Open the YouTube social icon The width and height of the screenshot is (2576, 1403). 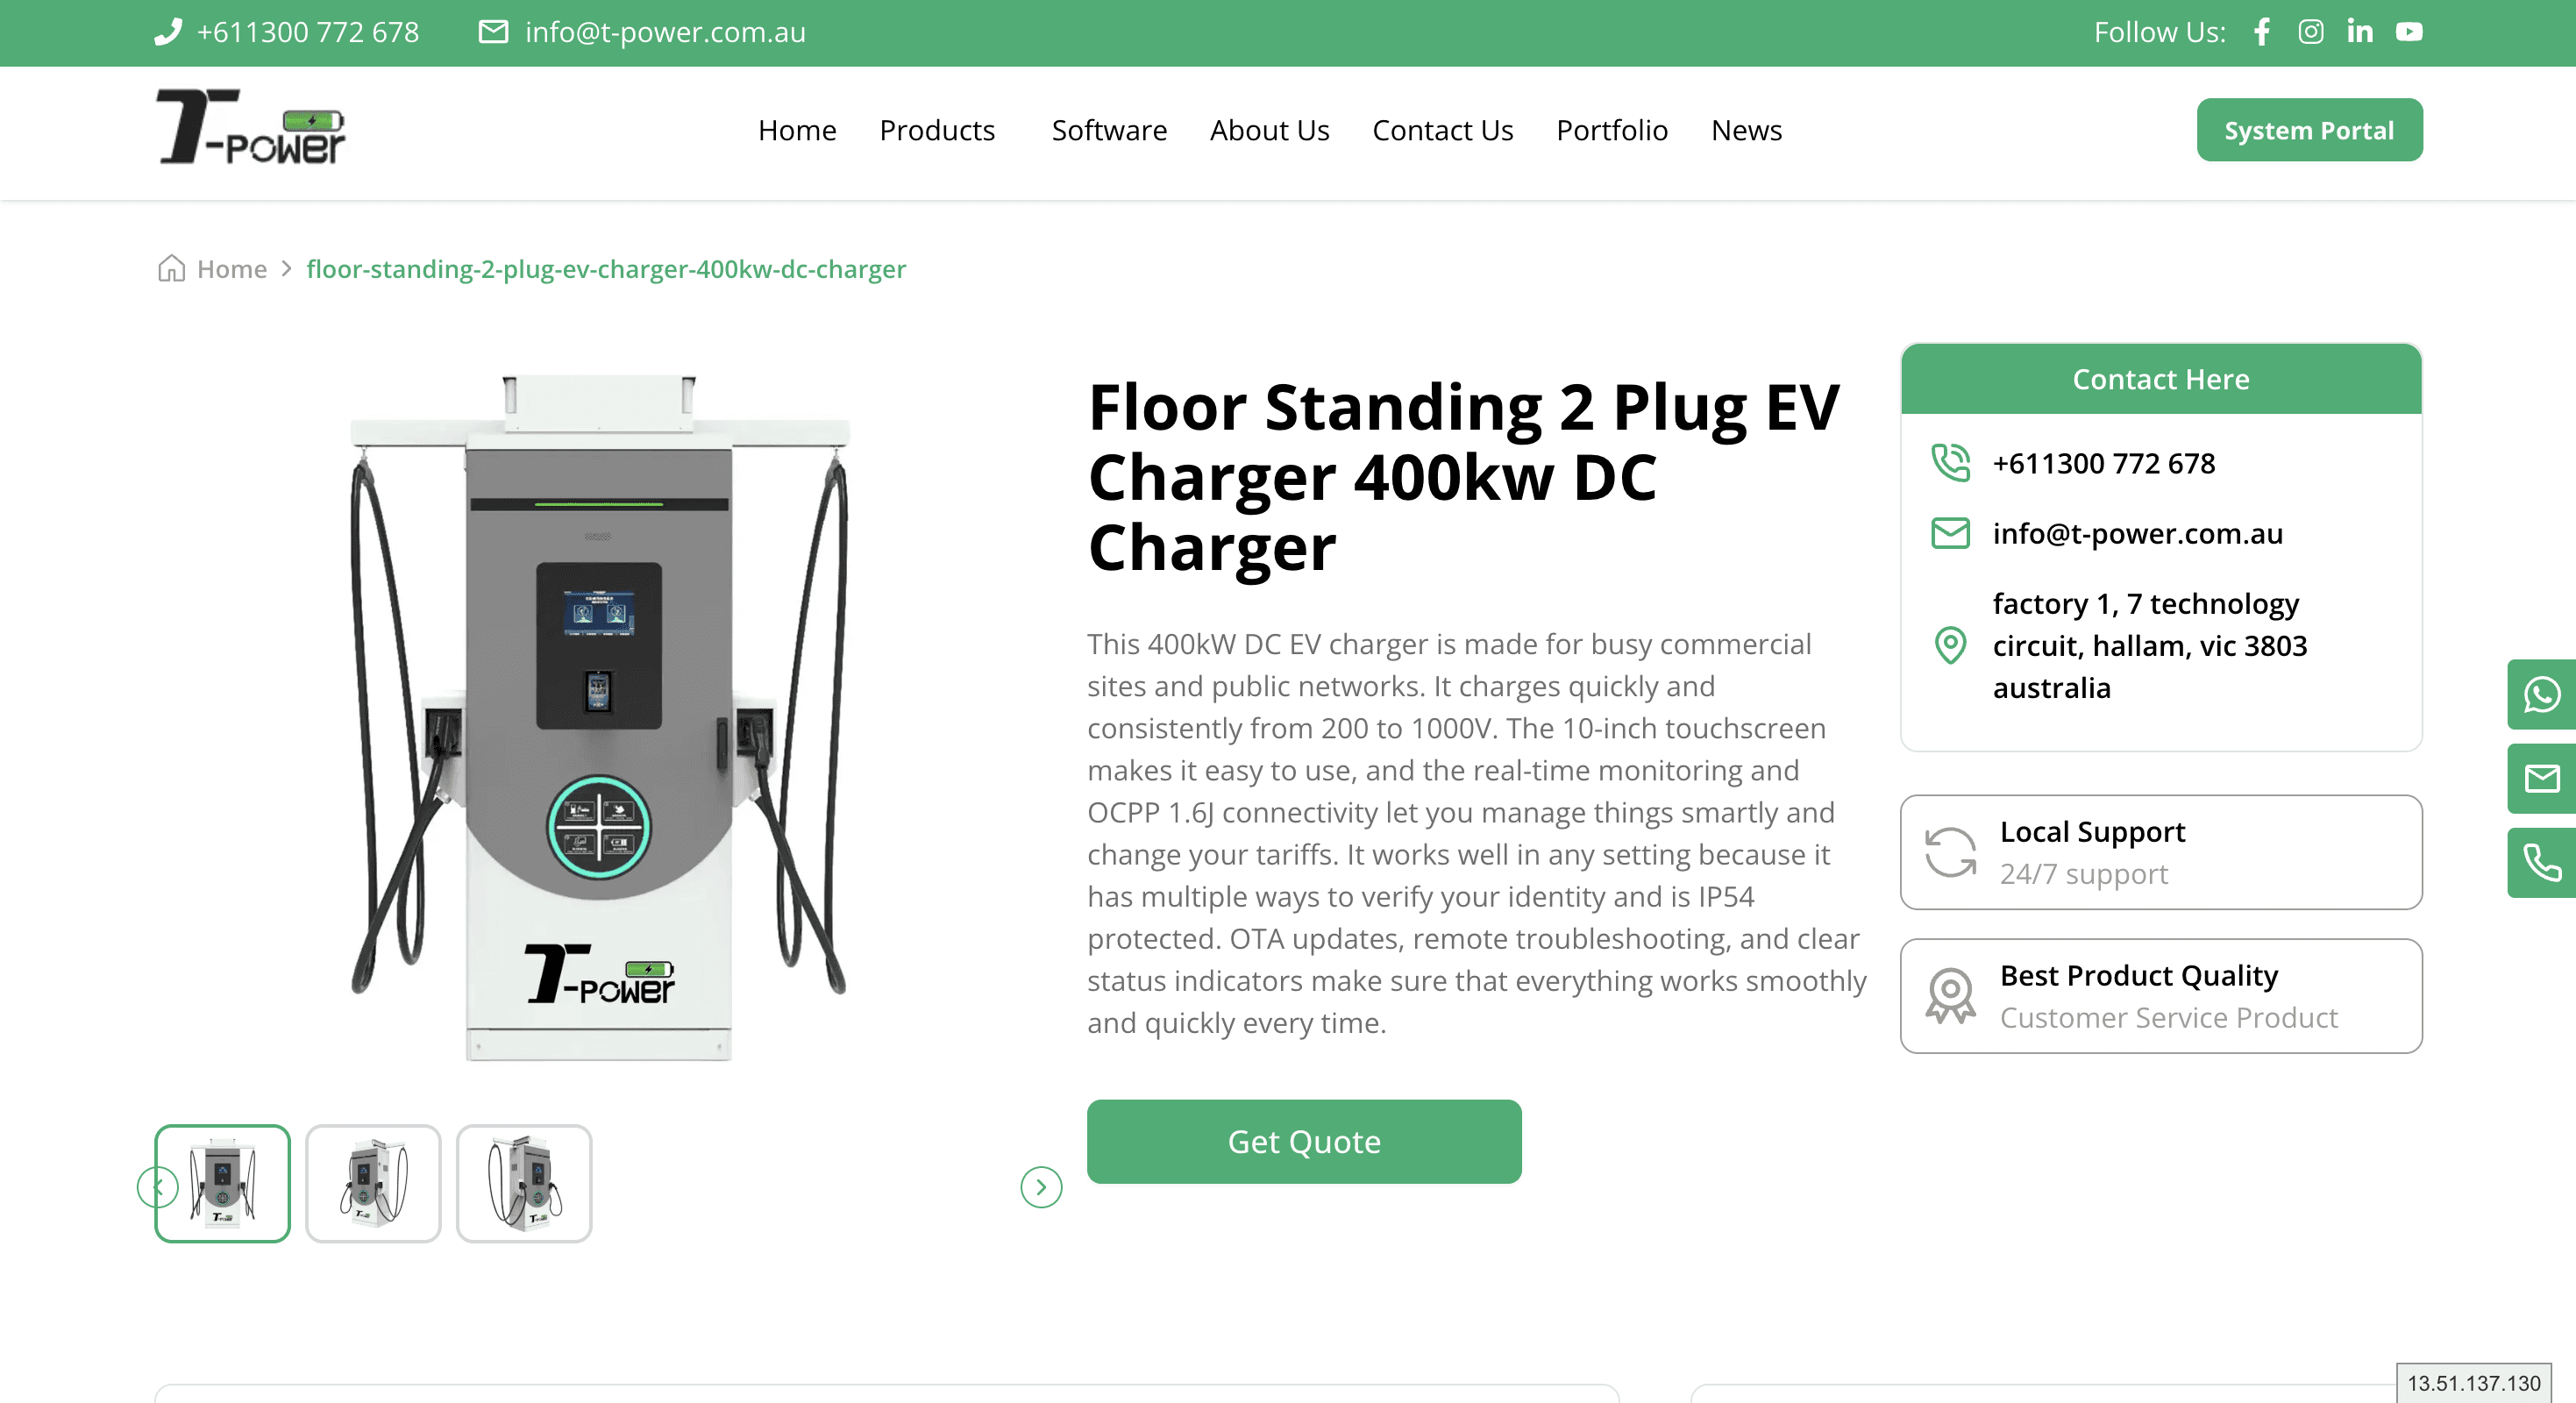[x=2409, y=32]
